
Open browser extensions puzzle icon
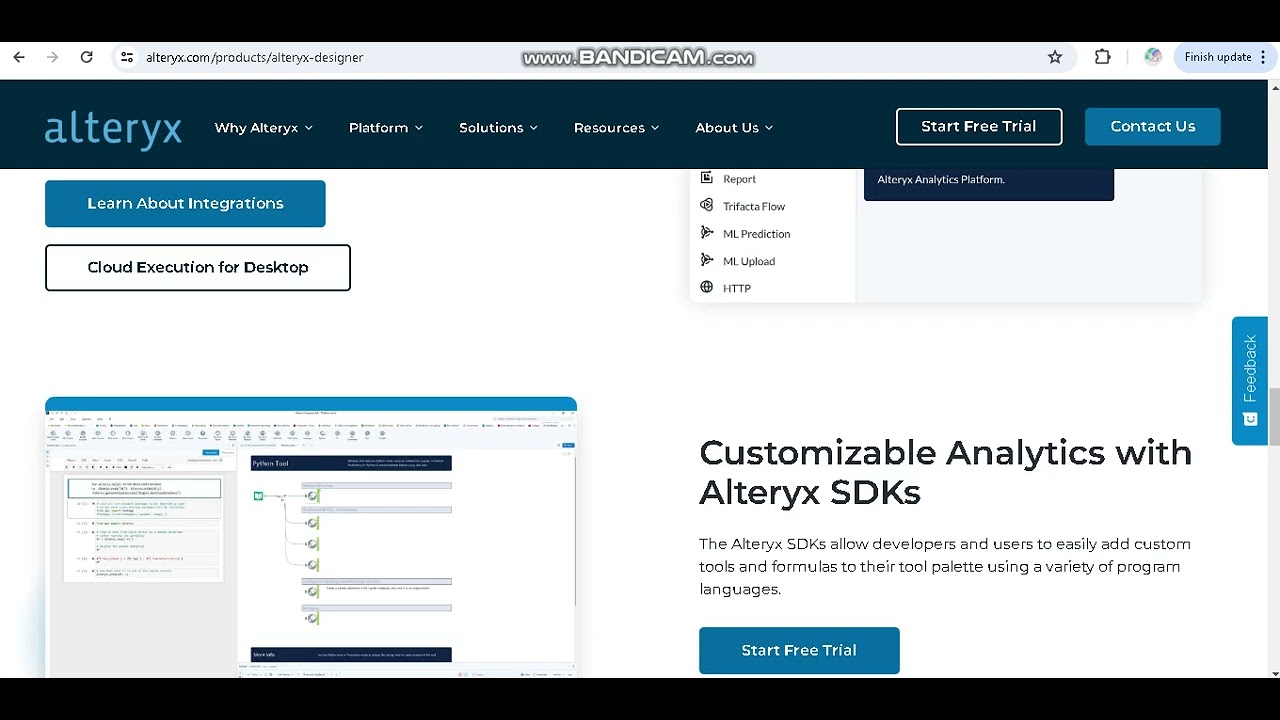pos(1103,57)
